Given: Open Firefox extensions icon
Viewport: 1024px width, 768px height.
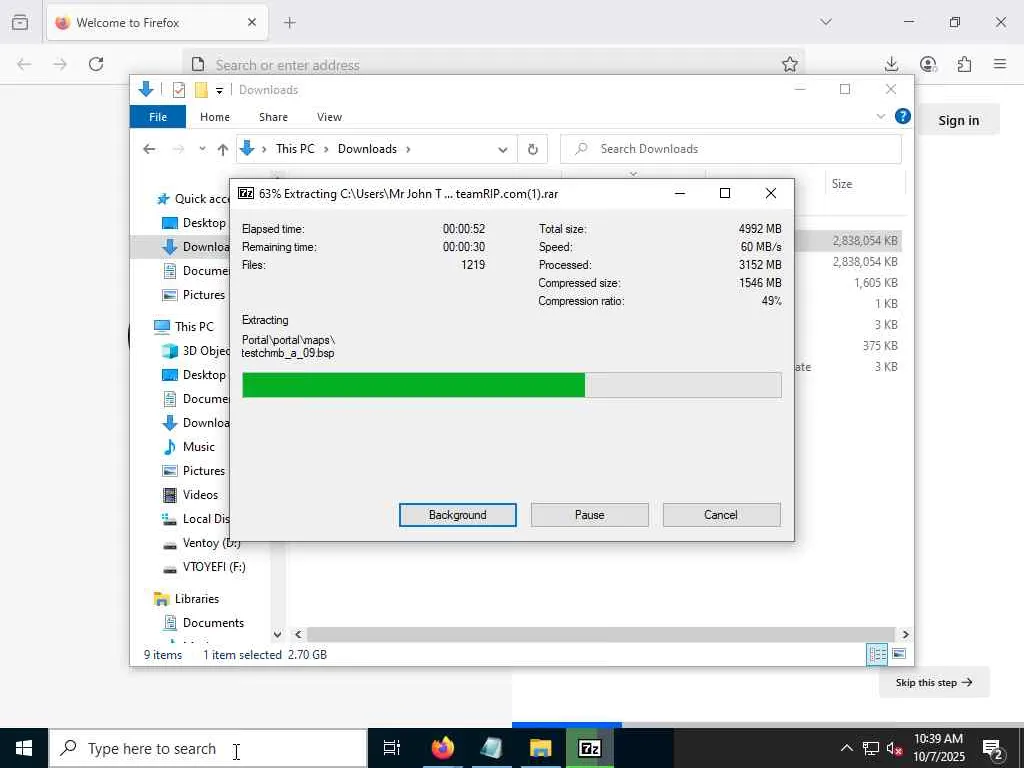Looking at the screenshot, I should 964,64.
